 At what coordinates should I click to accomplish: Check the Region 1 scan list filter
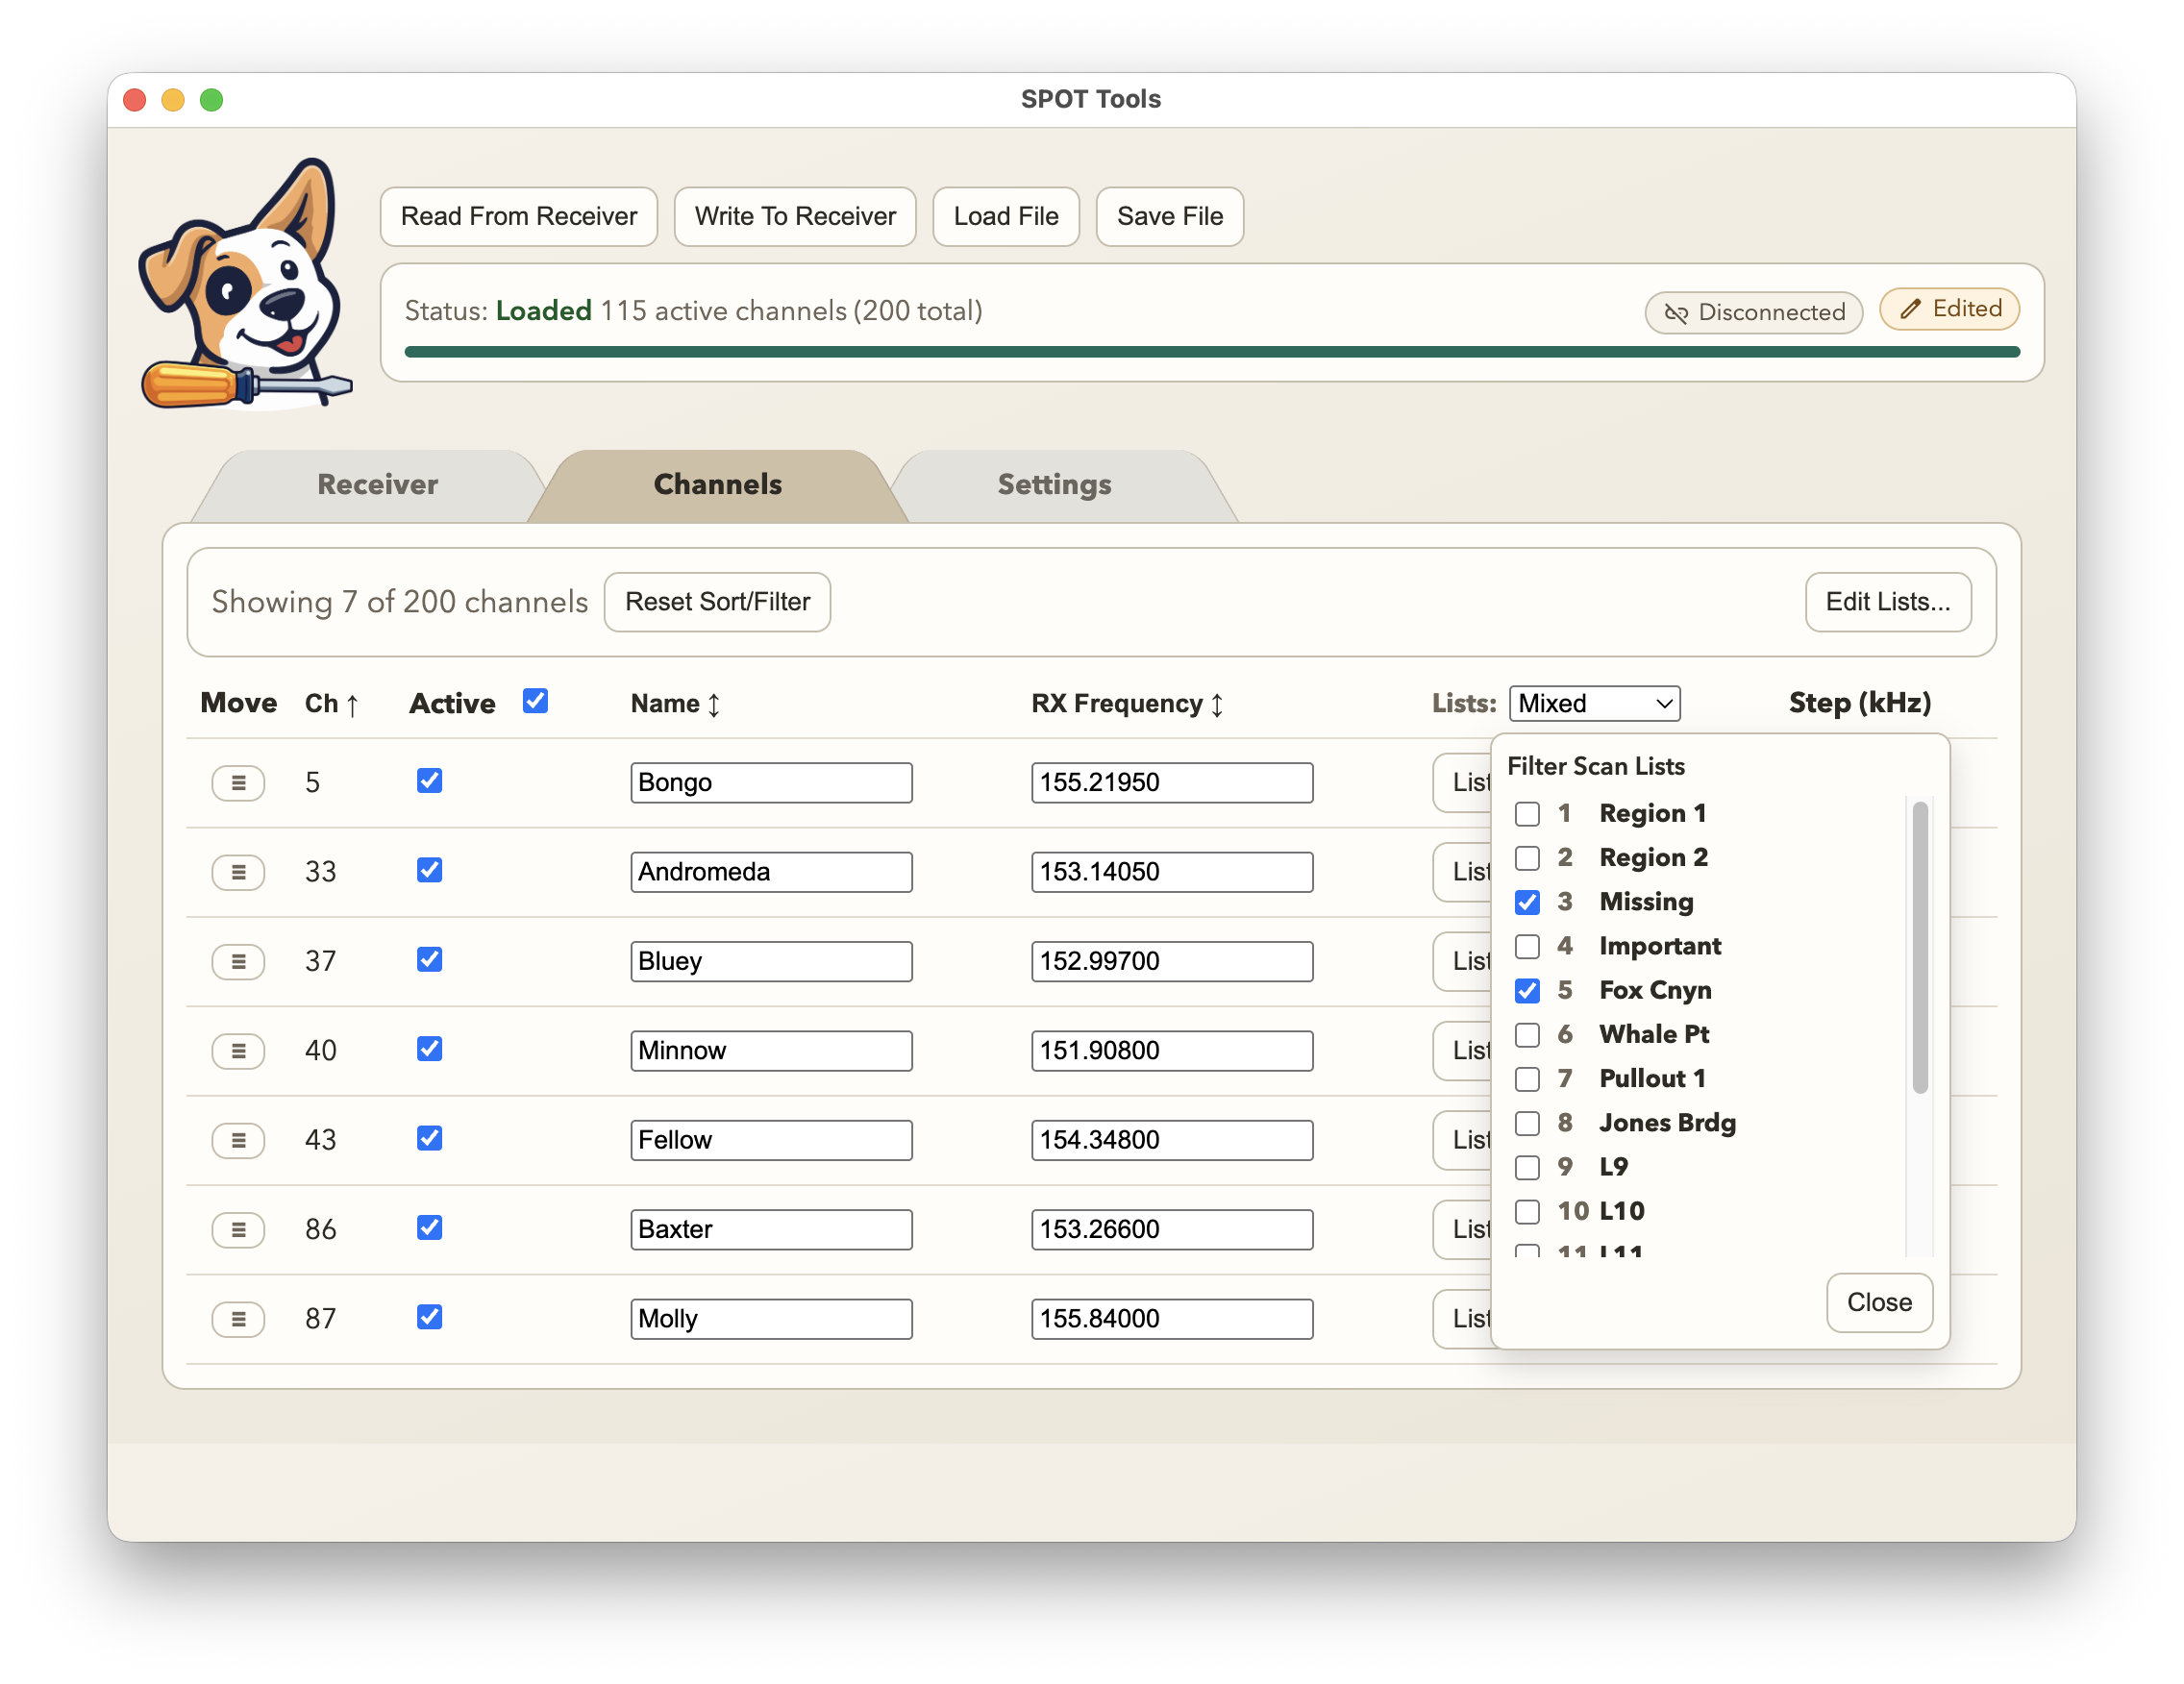pyautogui.click(x=1527, y=814)
